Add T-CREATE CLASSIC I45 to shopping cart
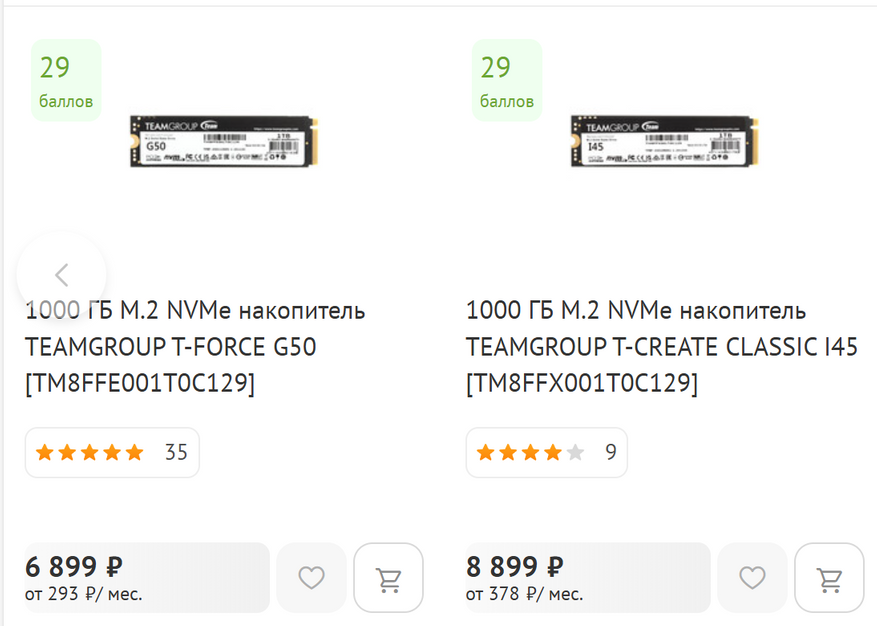The image size is (877, 626). pos(829,577)
